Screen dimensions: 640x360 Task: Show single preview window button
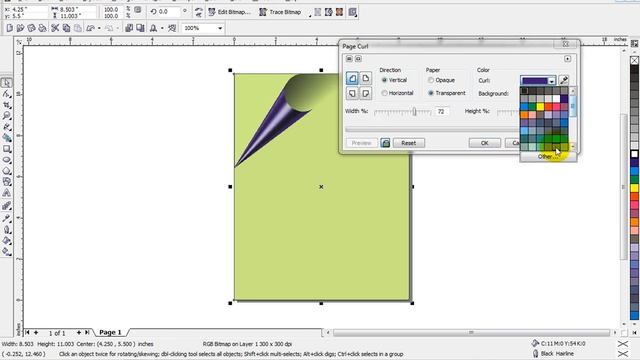coord(358,59)
